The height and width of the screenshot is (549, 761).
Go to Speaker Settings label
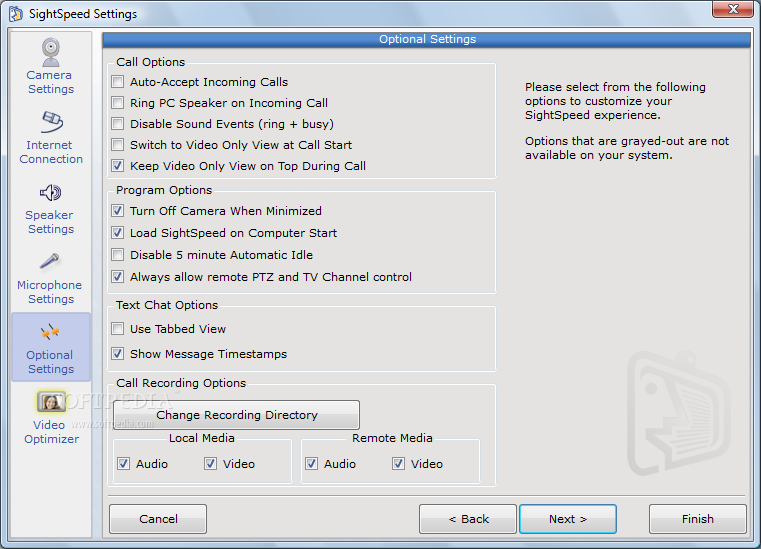tap(50, 222)
